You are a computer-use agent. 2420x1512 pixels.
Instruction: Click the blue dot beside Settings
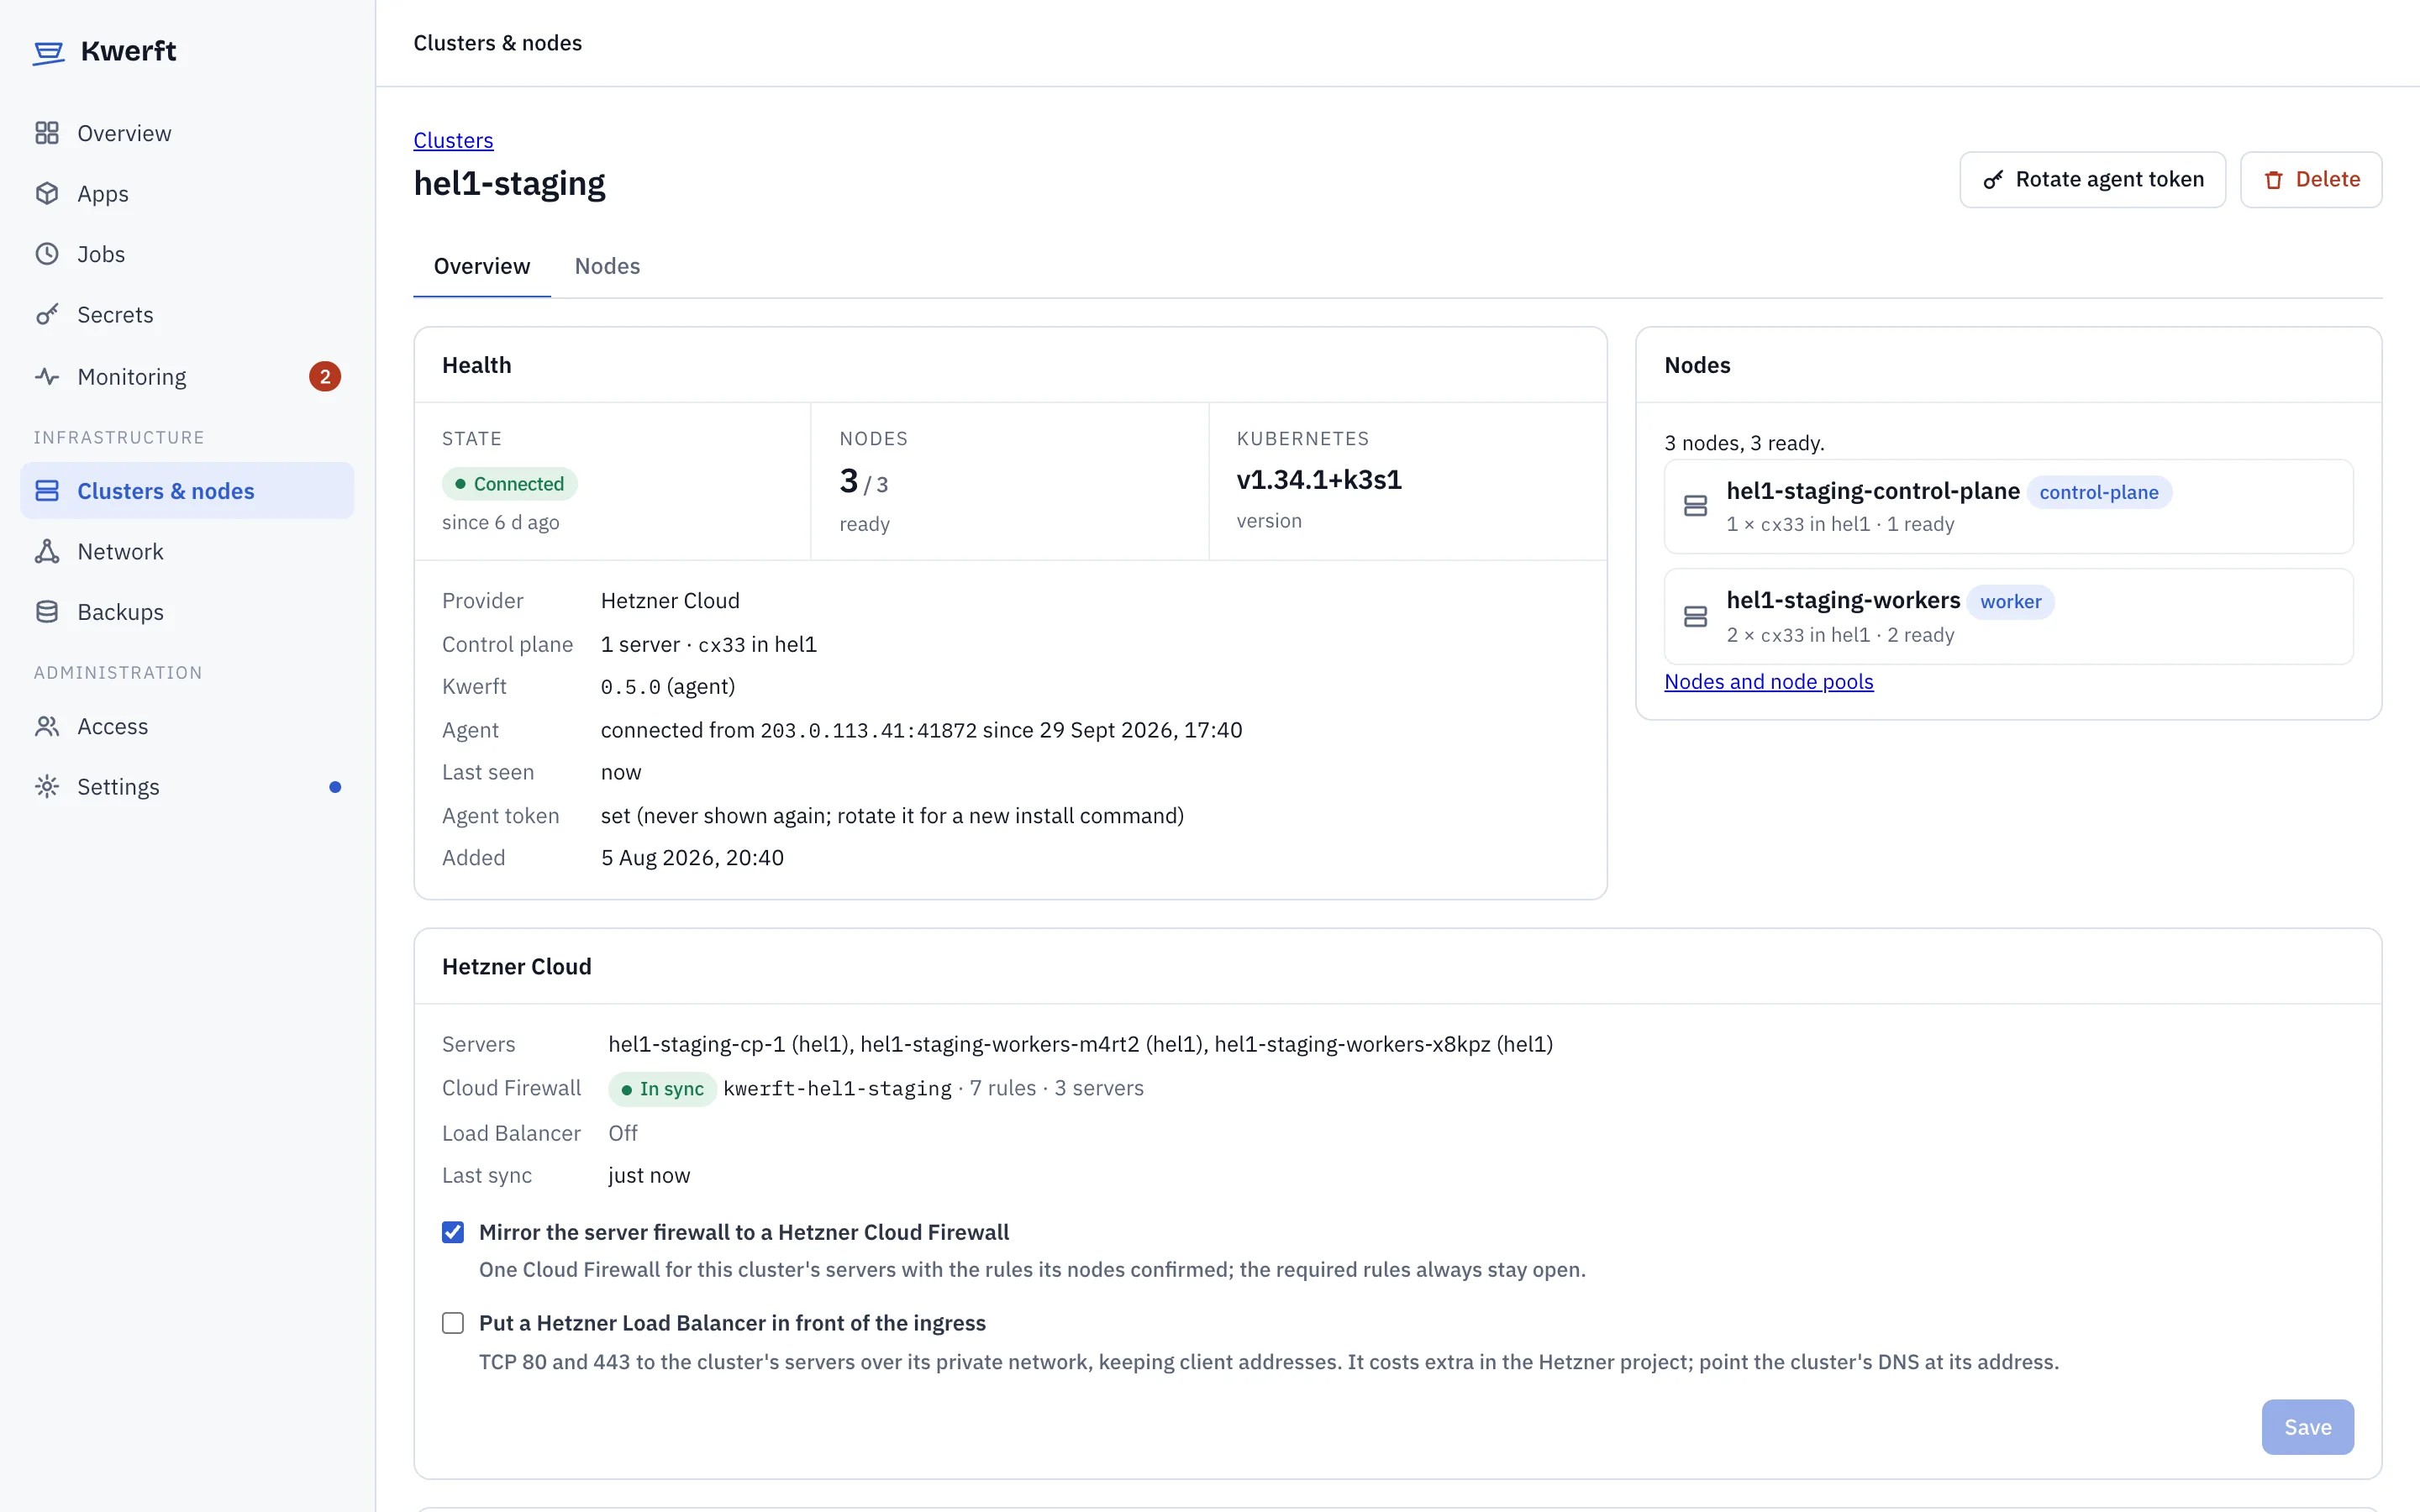tap(335, 787)
